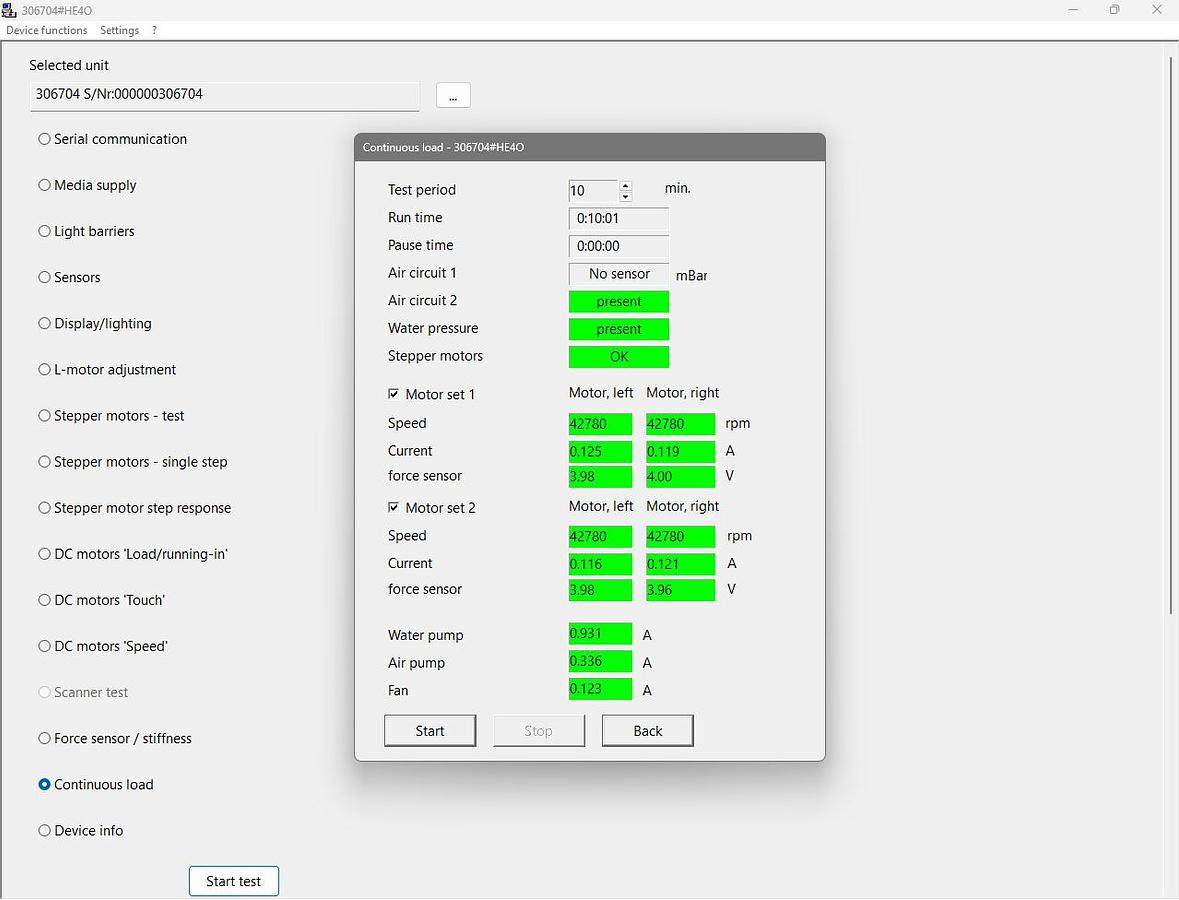Select the Force sensor / stiffness option
The image size is (1179, 900).
click(x=44, y=738)
